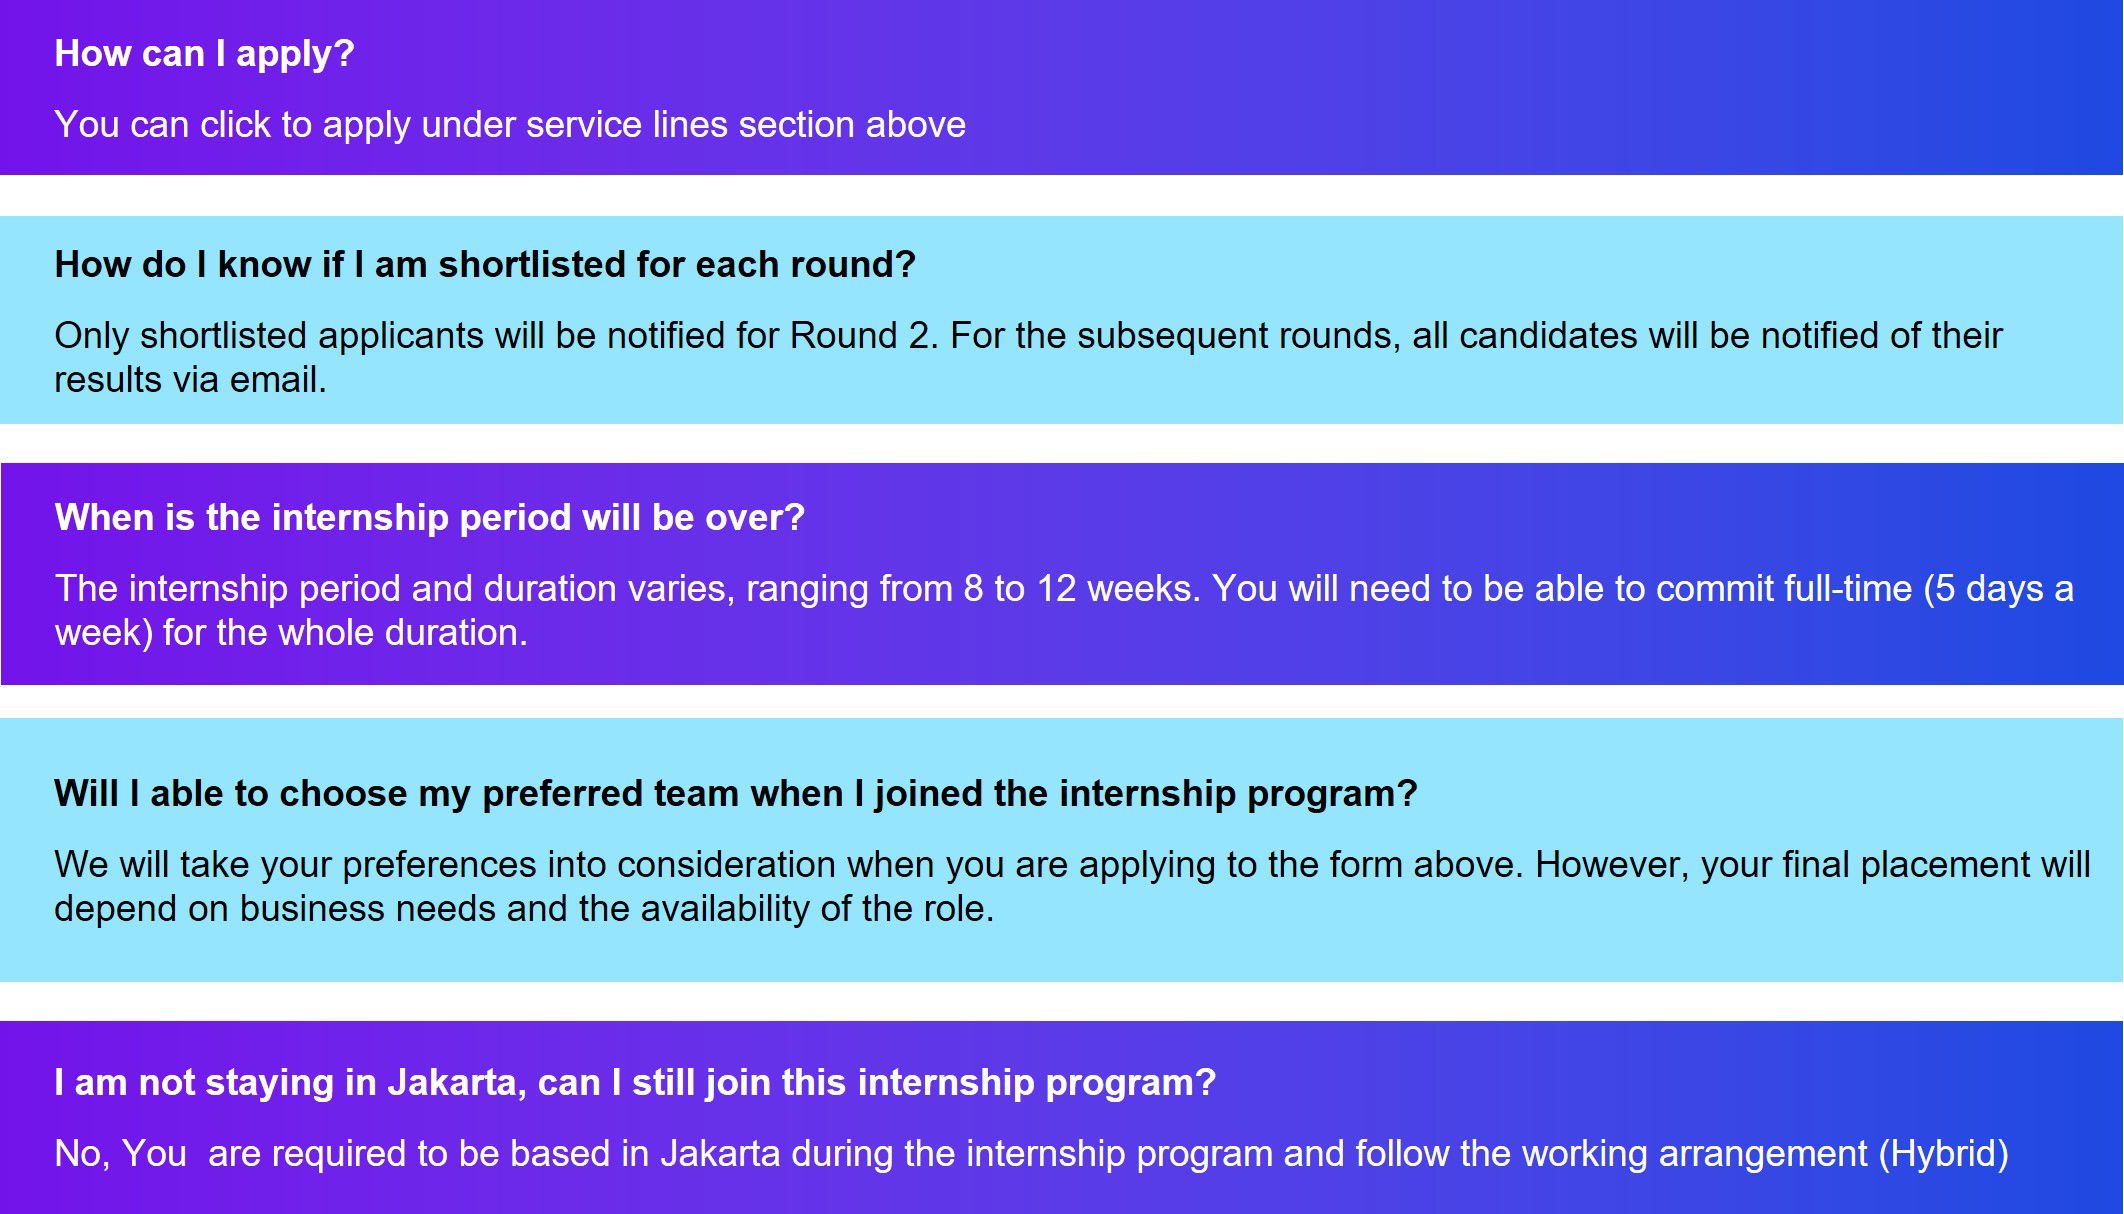The height and width of the screenshot is (1214, 2124).
Task: Select the question about when the internship ends
Action: coord(429,518)
